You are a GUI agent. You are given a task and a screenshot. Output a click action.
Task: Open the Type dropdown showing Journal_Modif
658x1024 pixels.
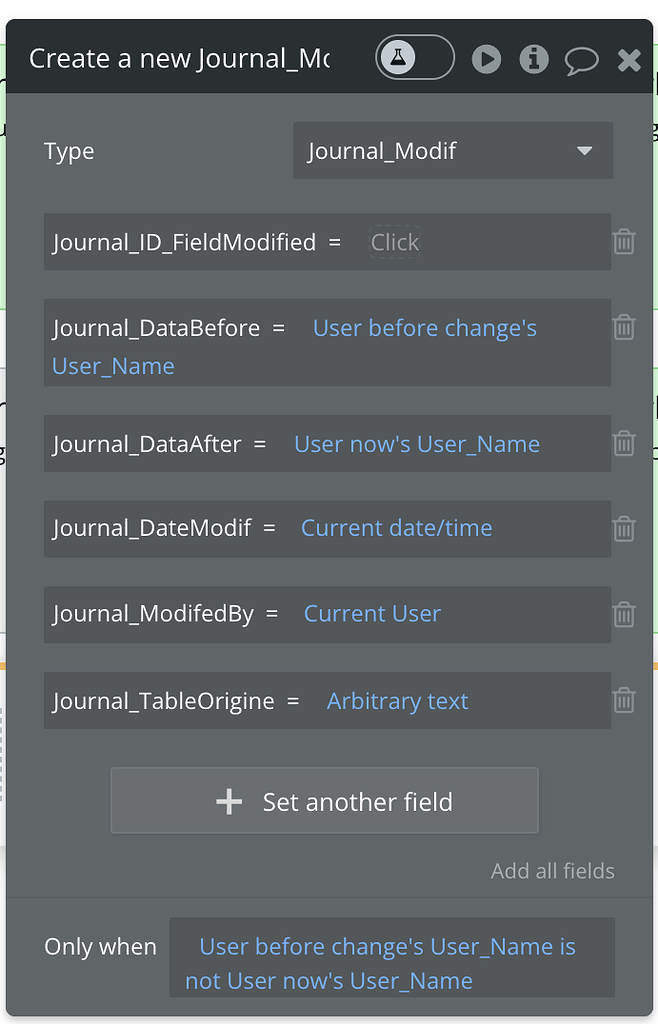pyautogui.click(x=452, y=150)
